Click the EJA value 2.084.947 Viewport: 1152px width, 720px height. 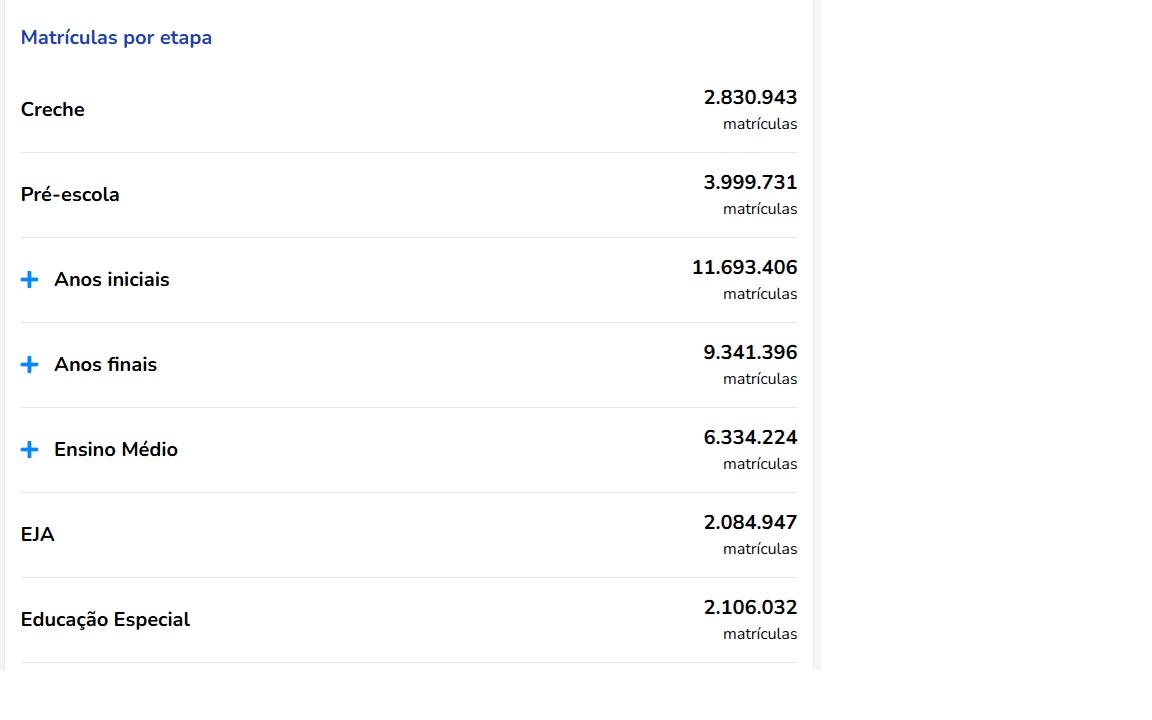[750, 523]
